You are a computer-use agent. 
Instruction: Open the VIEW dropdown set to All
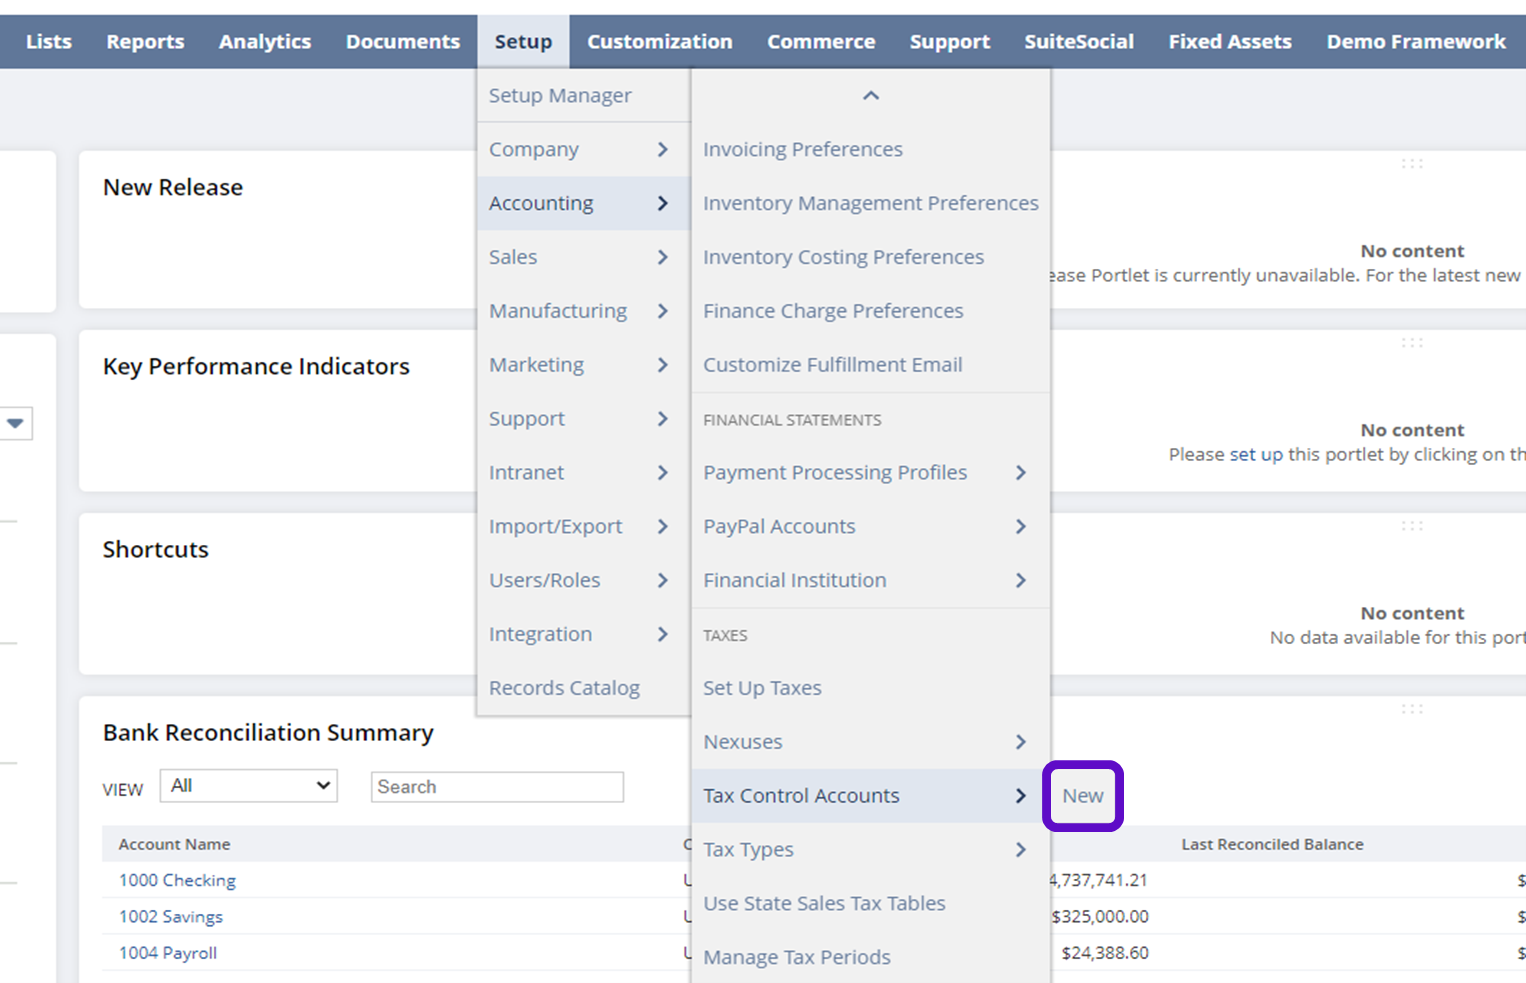click(x=249, y=786)
